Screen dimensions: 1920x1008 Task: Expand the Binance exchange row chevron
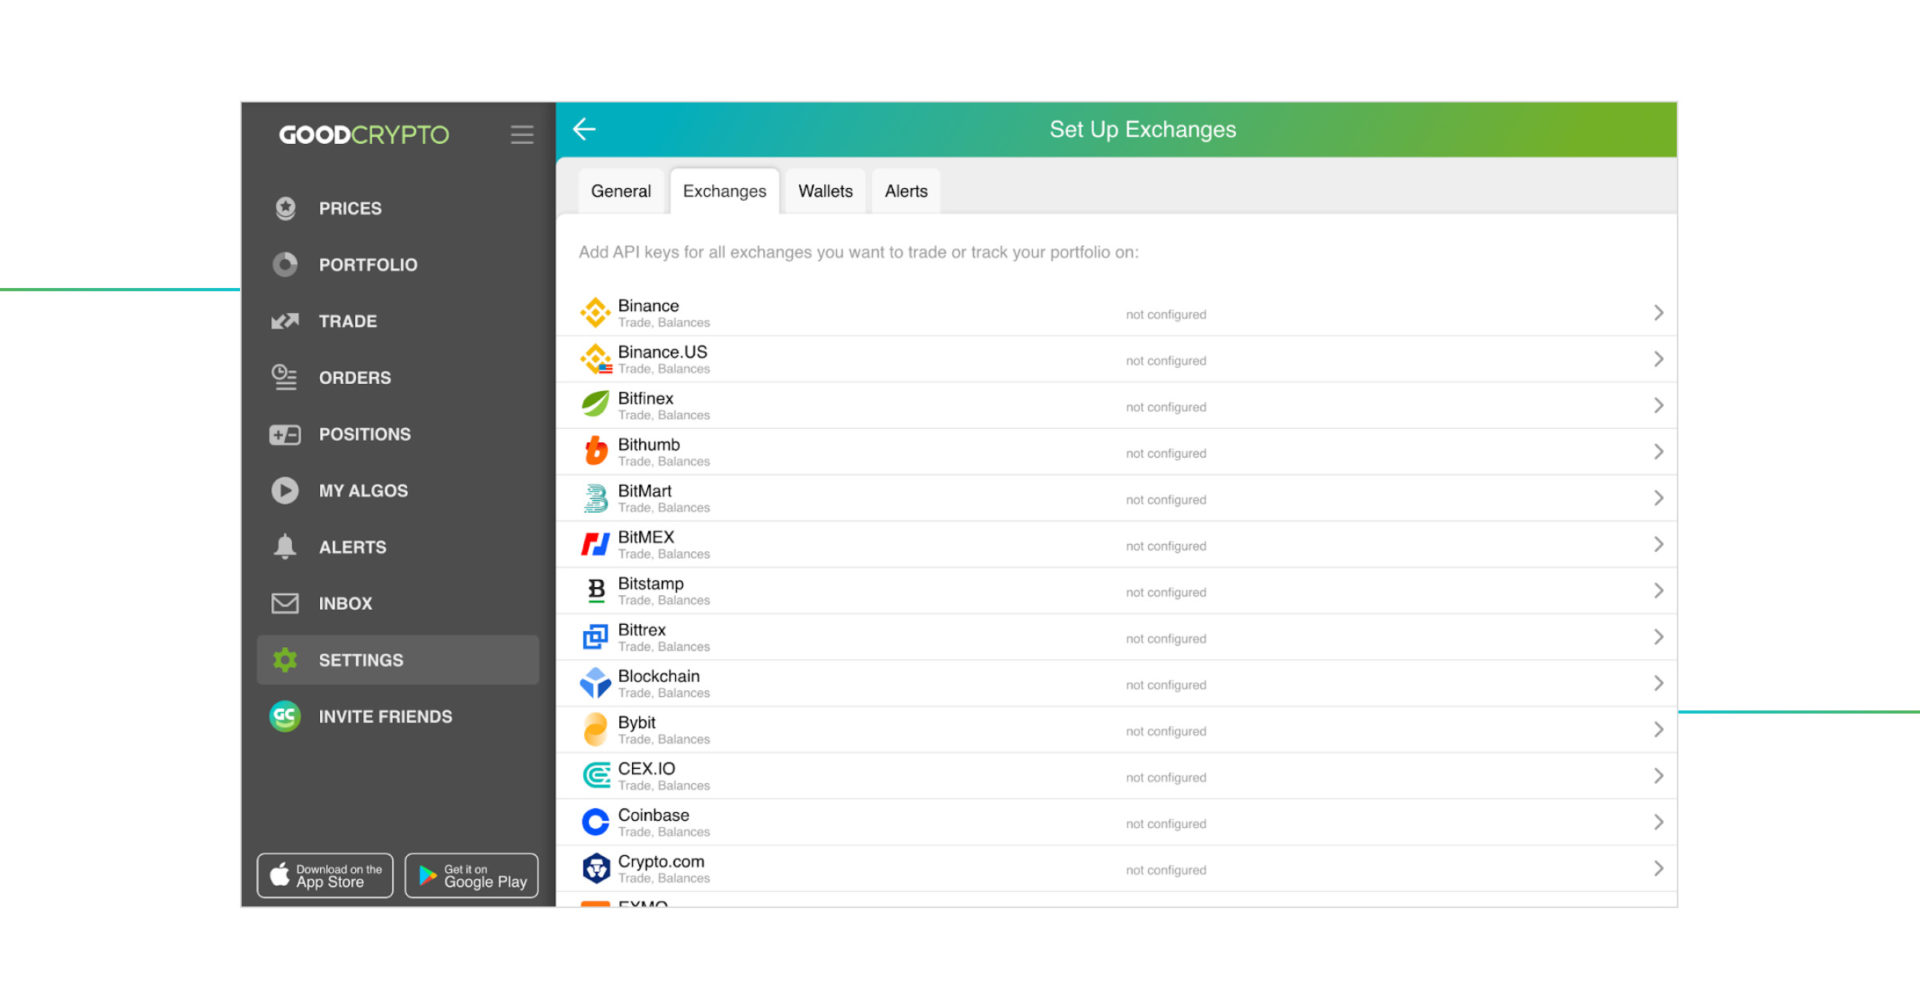1658,312
